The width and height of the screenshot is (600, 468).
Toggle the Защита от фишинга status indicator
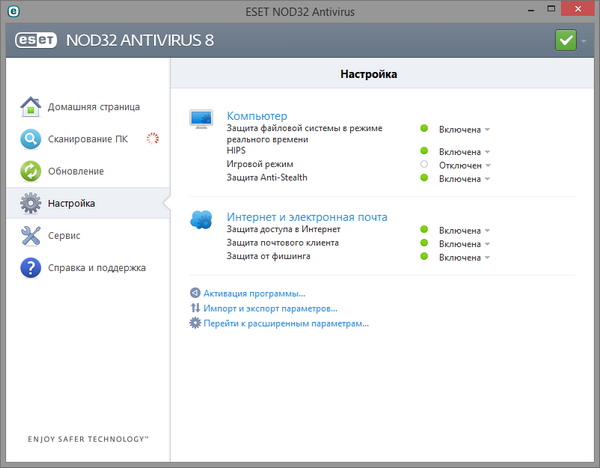click(424, 257)
